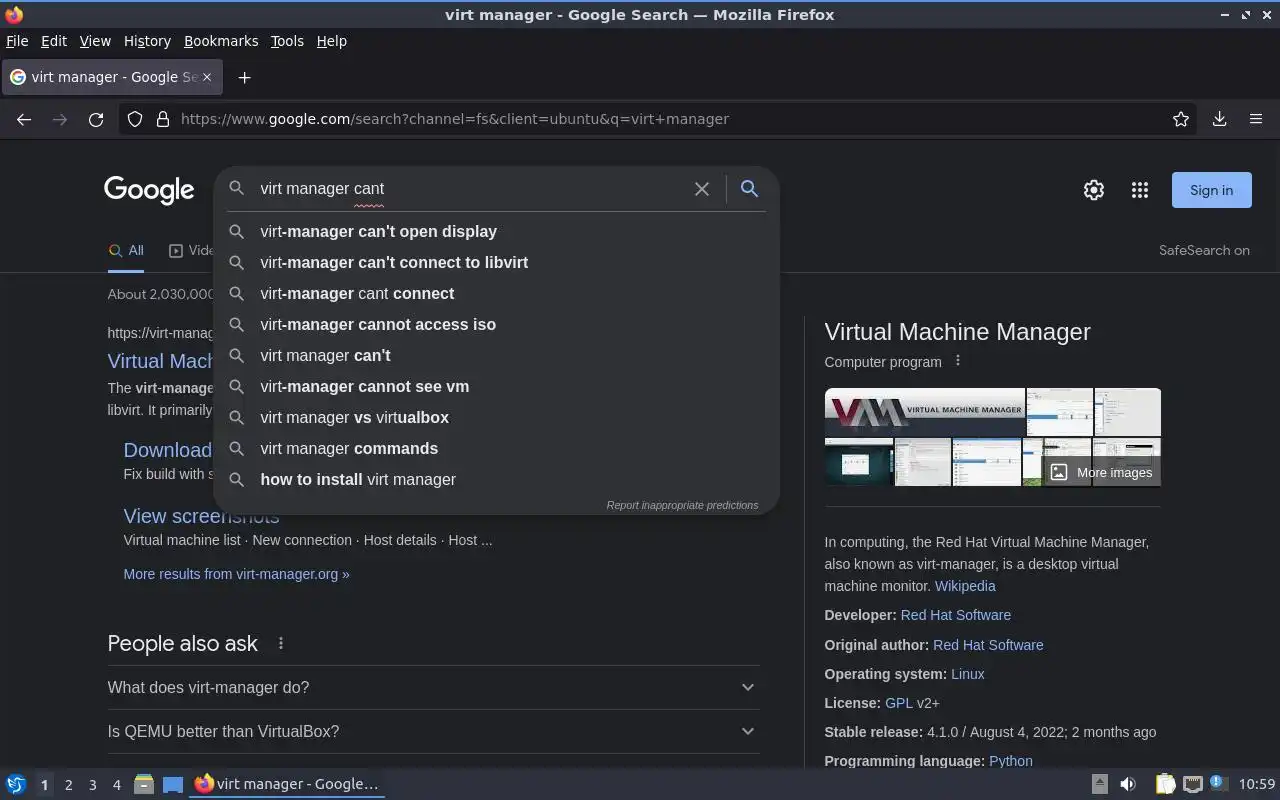Open the notification tray icon with badge
The image size is (1280, 800).
tap(1218, 783)
